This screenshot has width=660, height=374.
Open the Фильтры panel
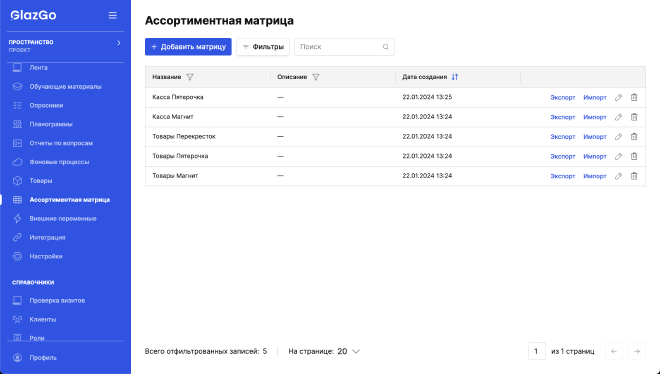(263, 47)
